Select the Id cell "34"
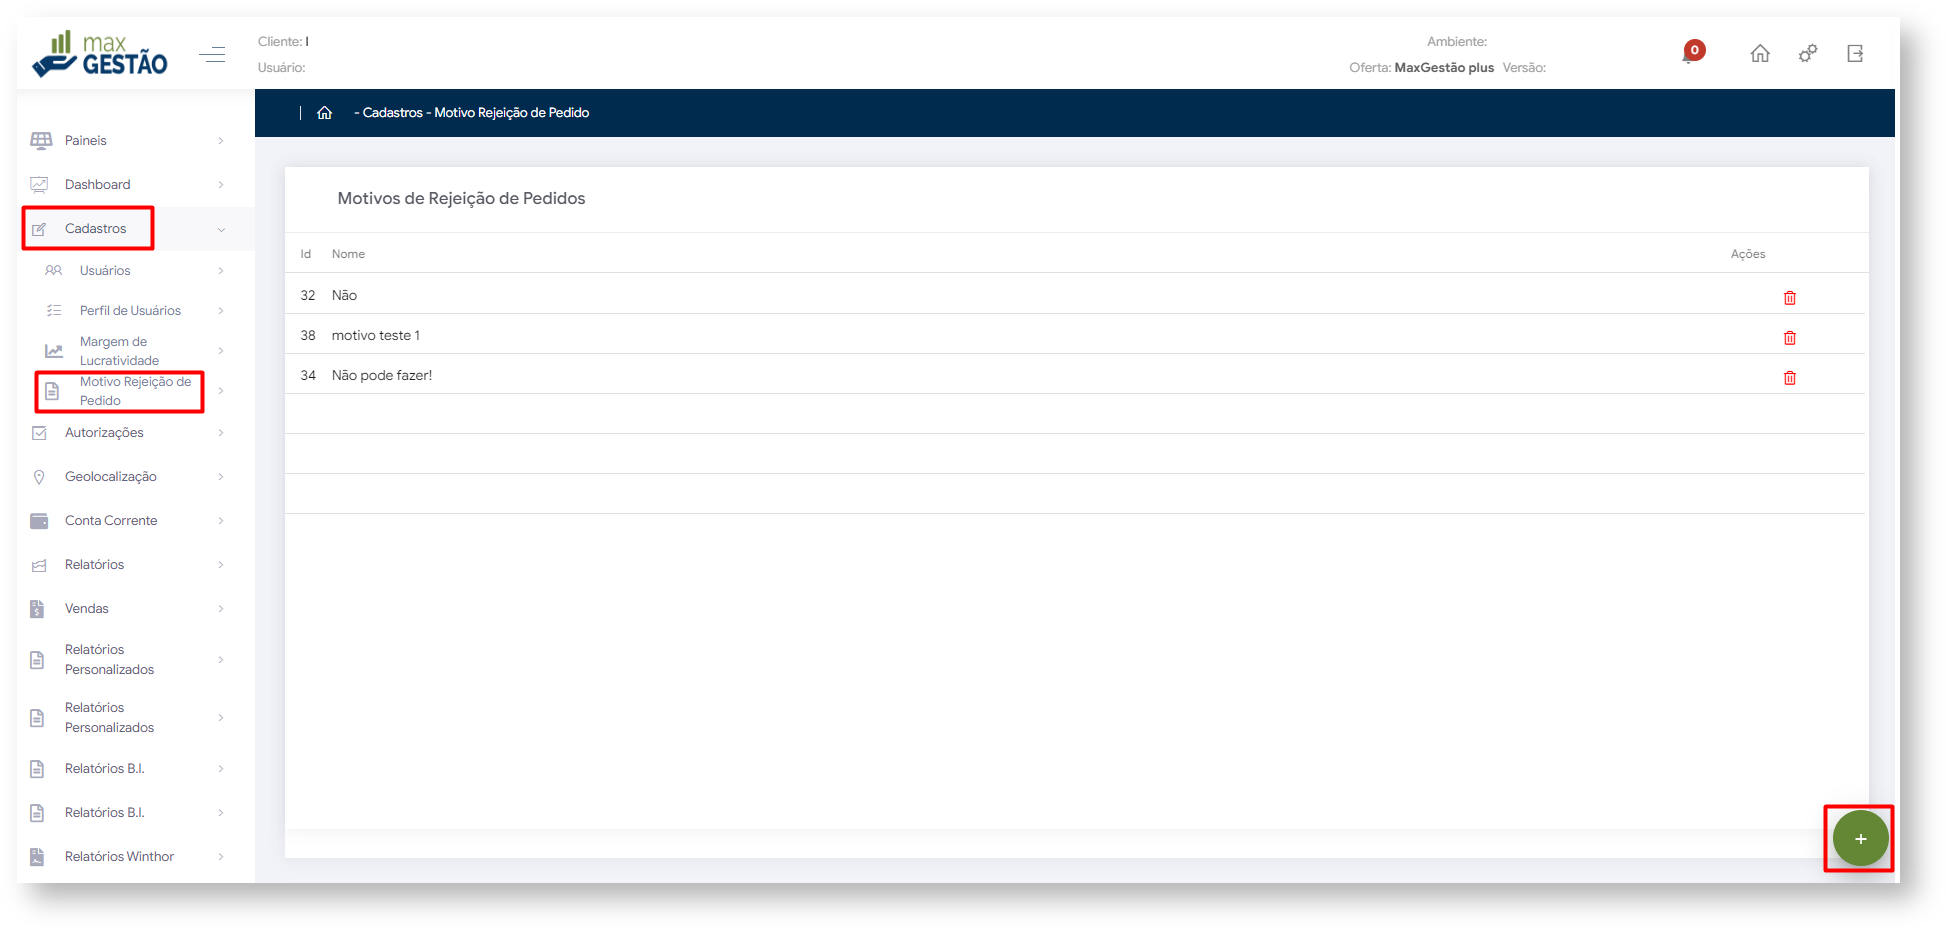The image size is (1948, 931). click(x=308, y=375)
